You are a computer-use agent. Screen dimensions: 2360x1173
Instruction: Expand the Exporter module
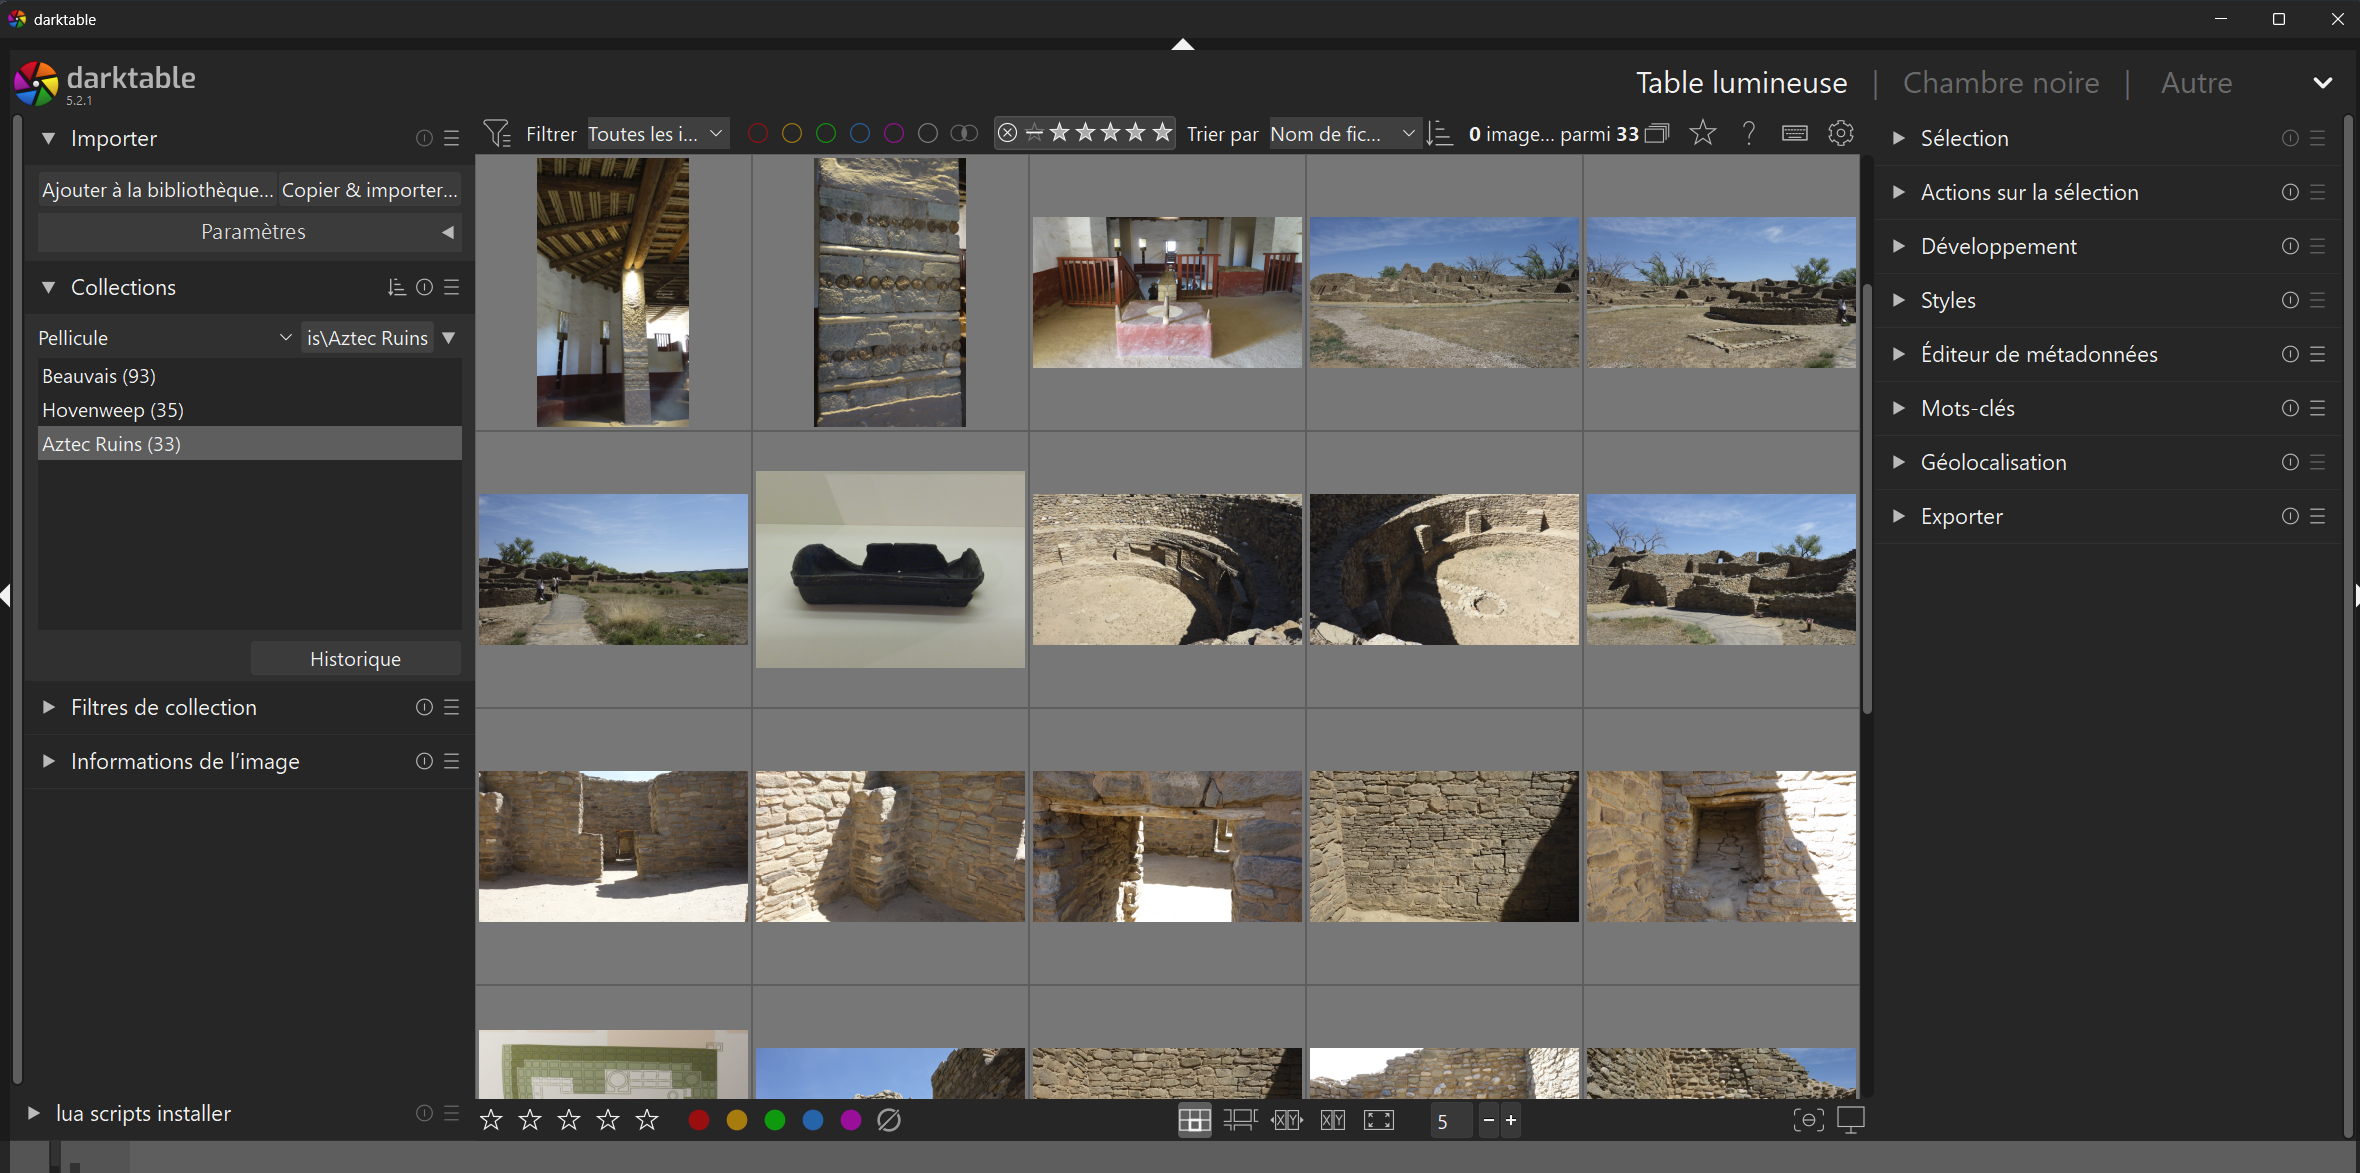1961,516
